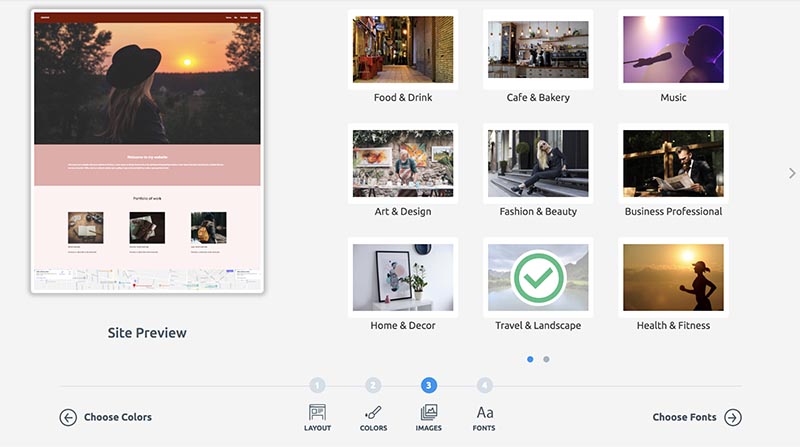Select step 4 circle in progress bar
Image resolution: width=800 pixels, height=447 pixels.
coord(485,385)
